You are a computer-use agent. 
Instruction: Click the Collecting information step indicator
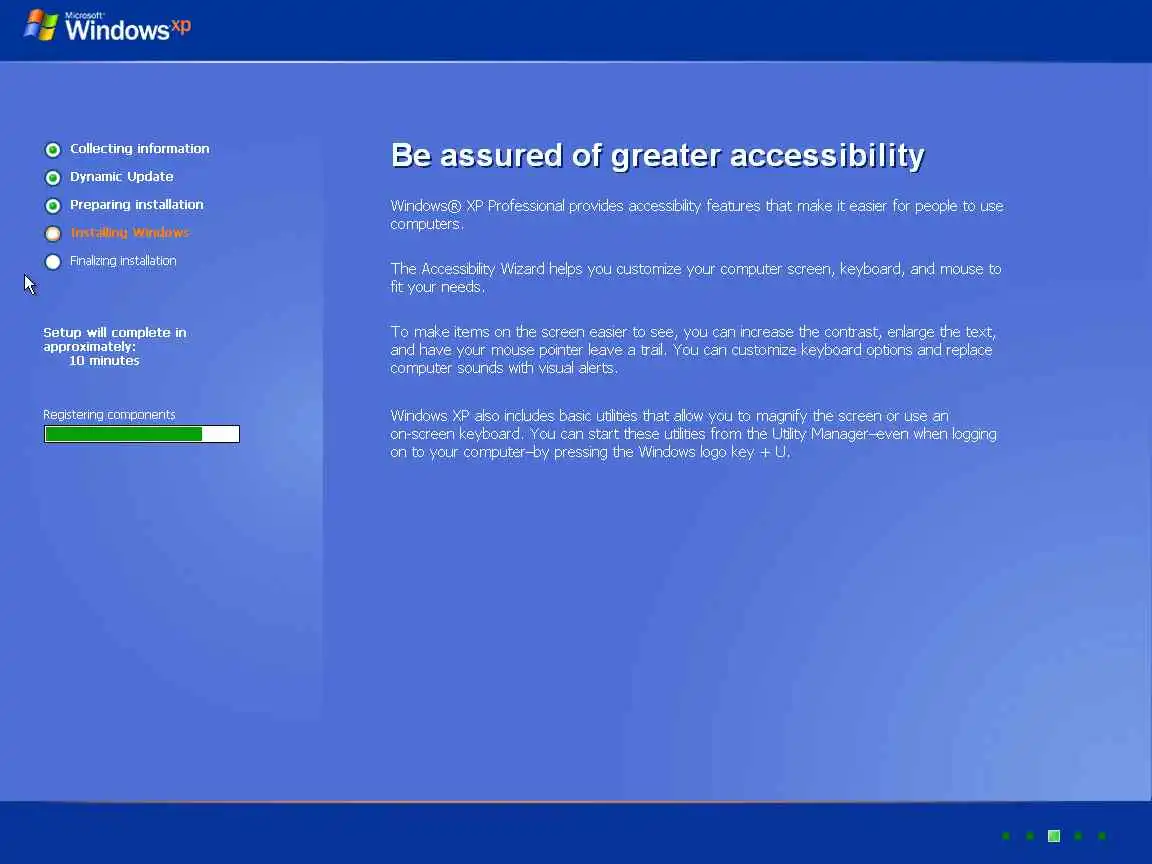53,150
